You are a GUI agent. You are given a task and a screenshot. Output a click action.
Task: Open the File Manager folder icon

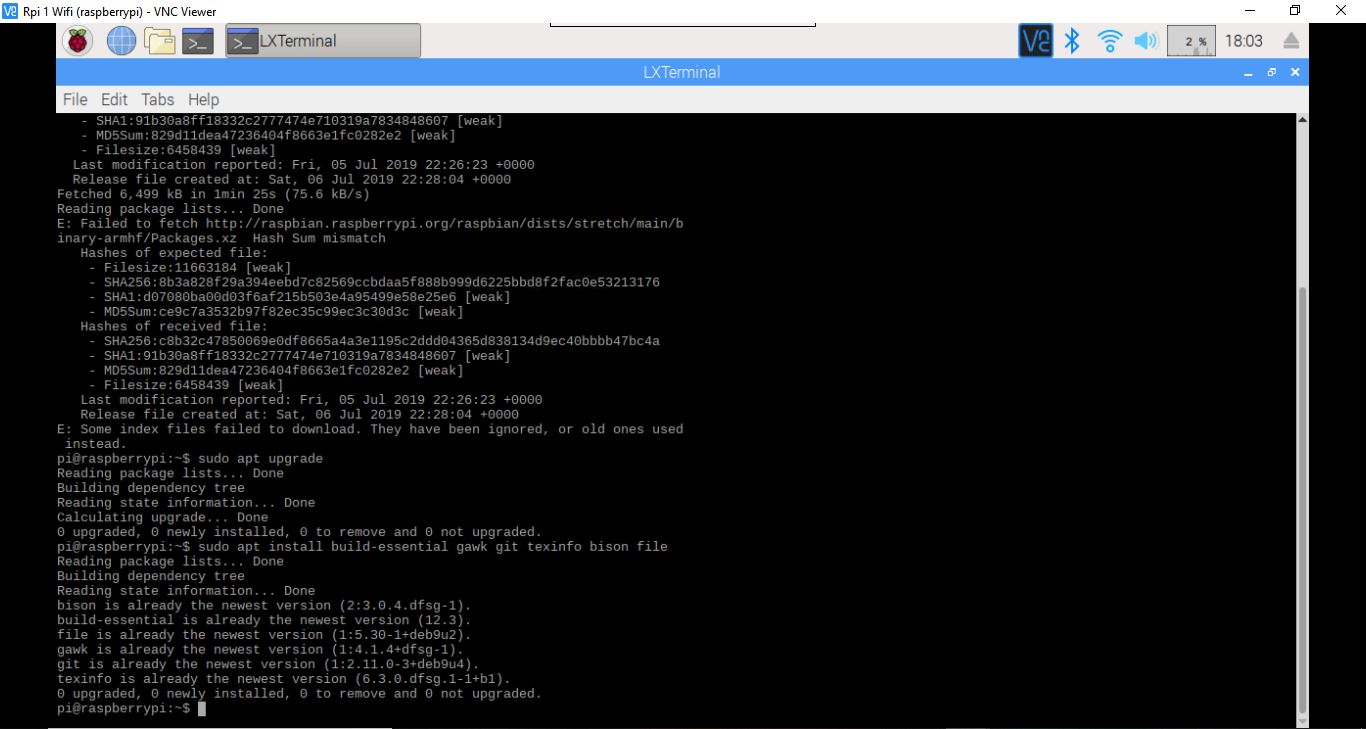(x=159, y=41)
